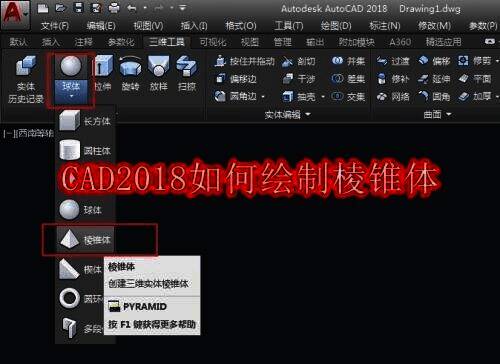Click the 圆角边 fillet edge tool
This screenshot has height=364, width=500.
235,96
